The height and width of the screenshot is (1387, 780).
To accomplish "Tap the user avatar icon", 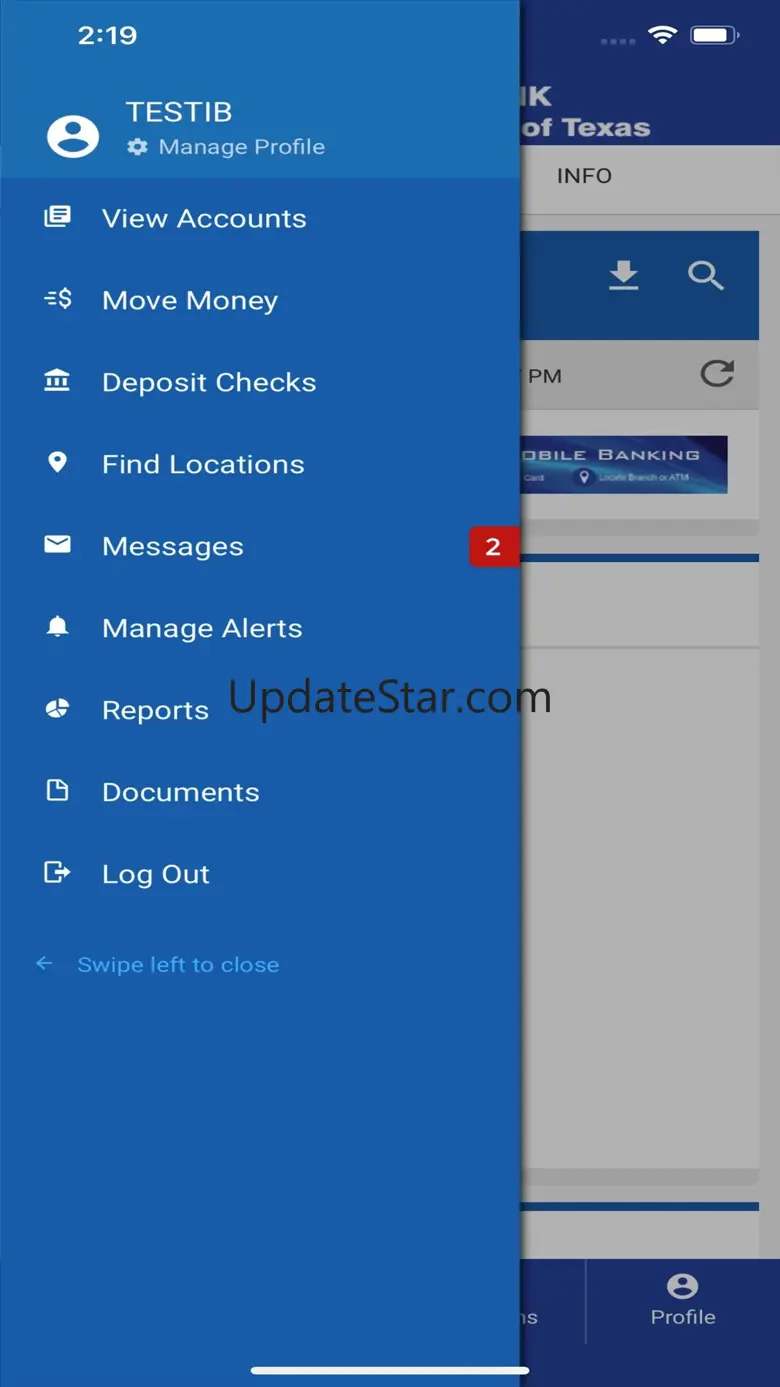I will 73,135.
